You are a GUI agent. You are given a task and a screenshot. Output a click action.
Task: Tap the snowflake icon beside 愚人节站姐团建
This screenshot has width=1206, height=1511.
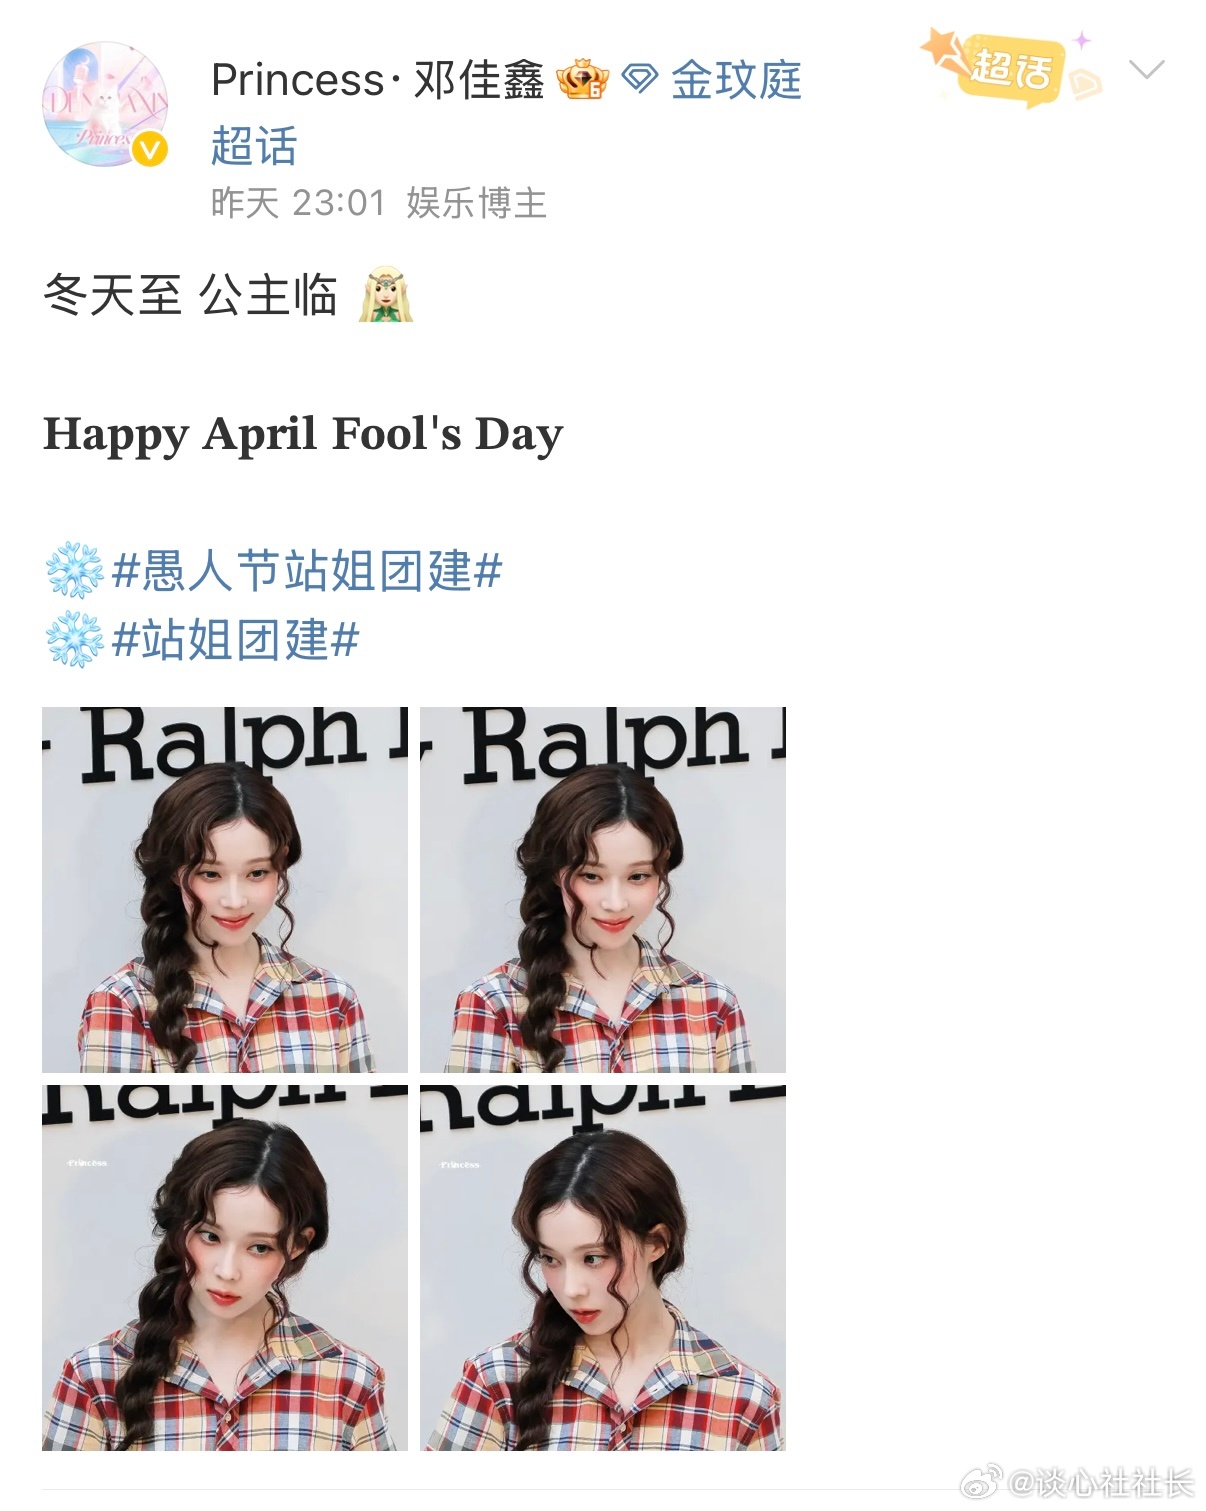75,572
